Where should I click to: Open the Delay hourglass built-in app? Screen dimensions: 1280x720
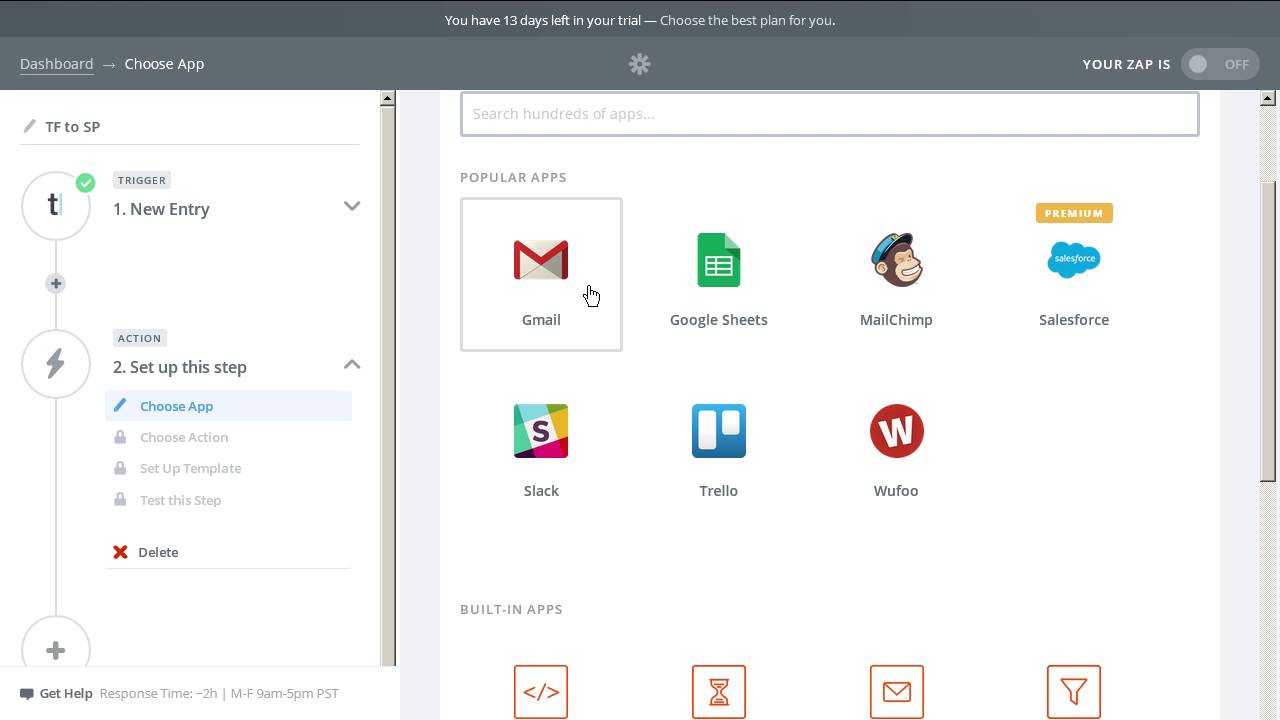(x=719, y=691)
